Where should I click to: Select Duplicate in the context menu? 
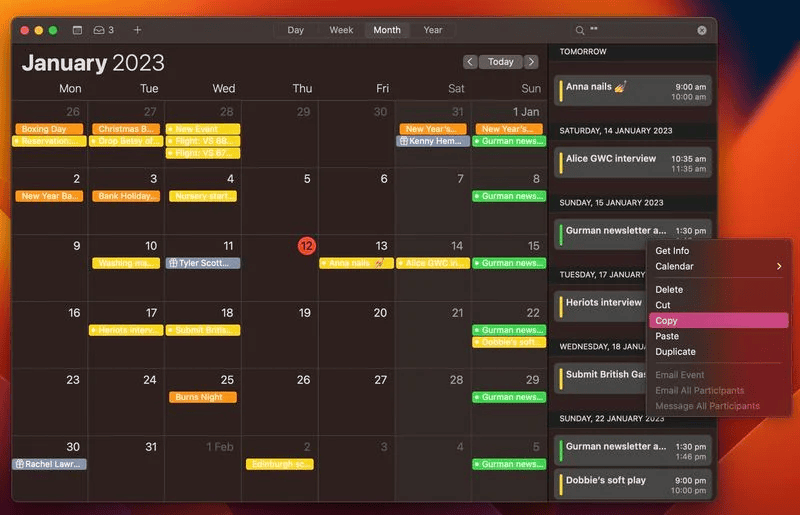click(x=676, y=352)
